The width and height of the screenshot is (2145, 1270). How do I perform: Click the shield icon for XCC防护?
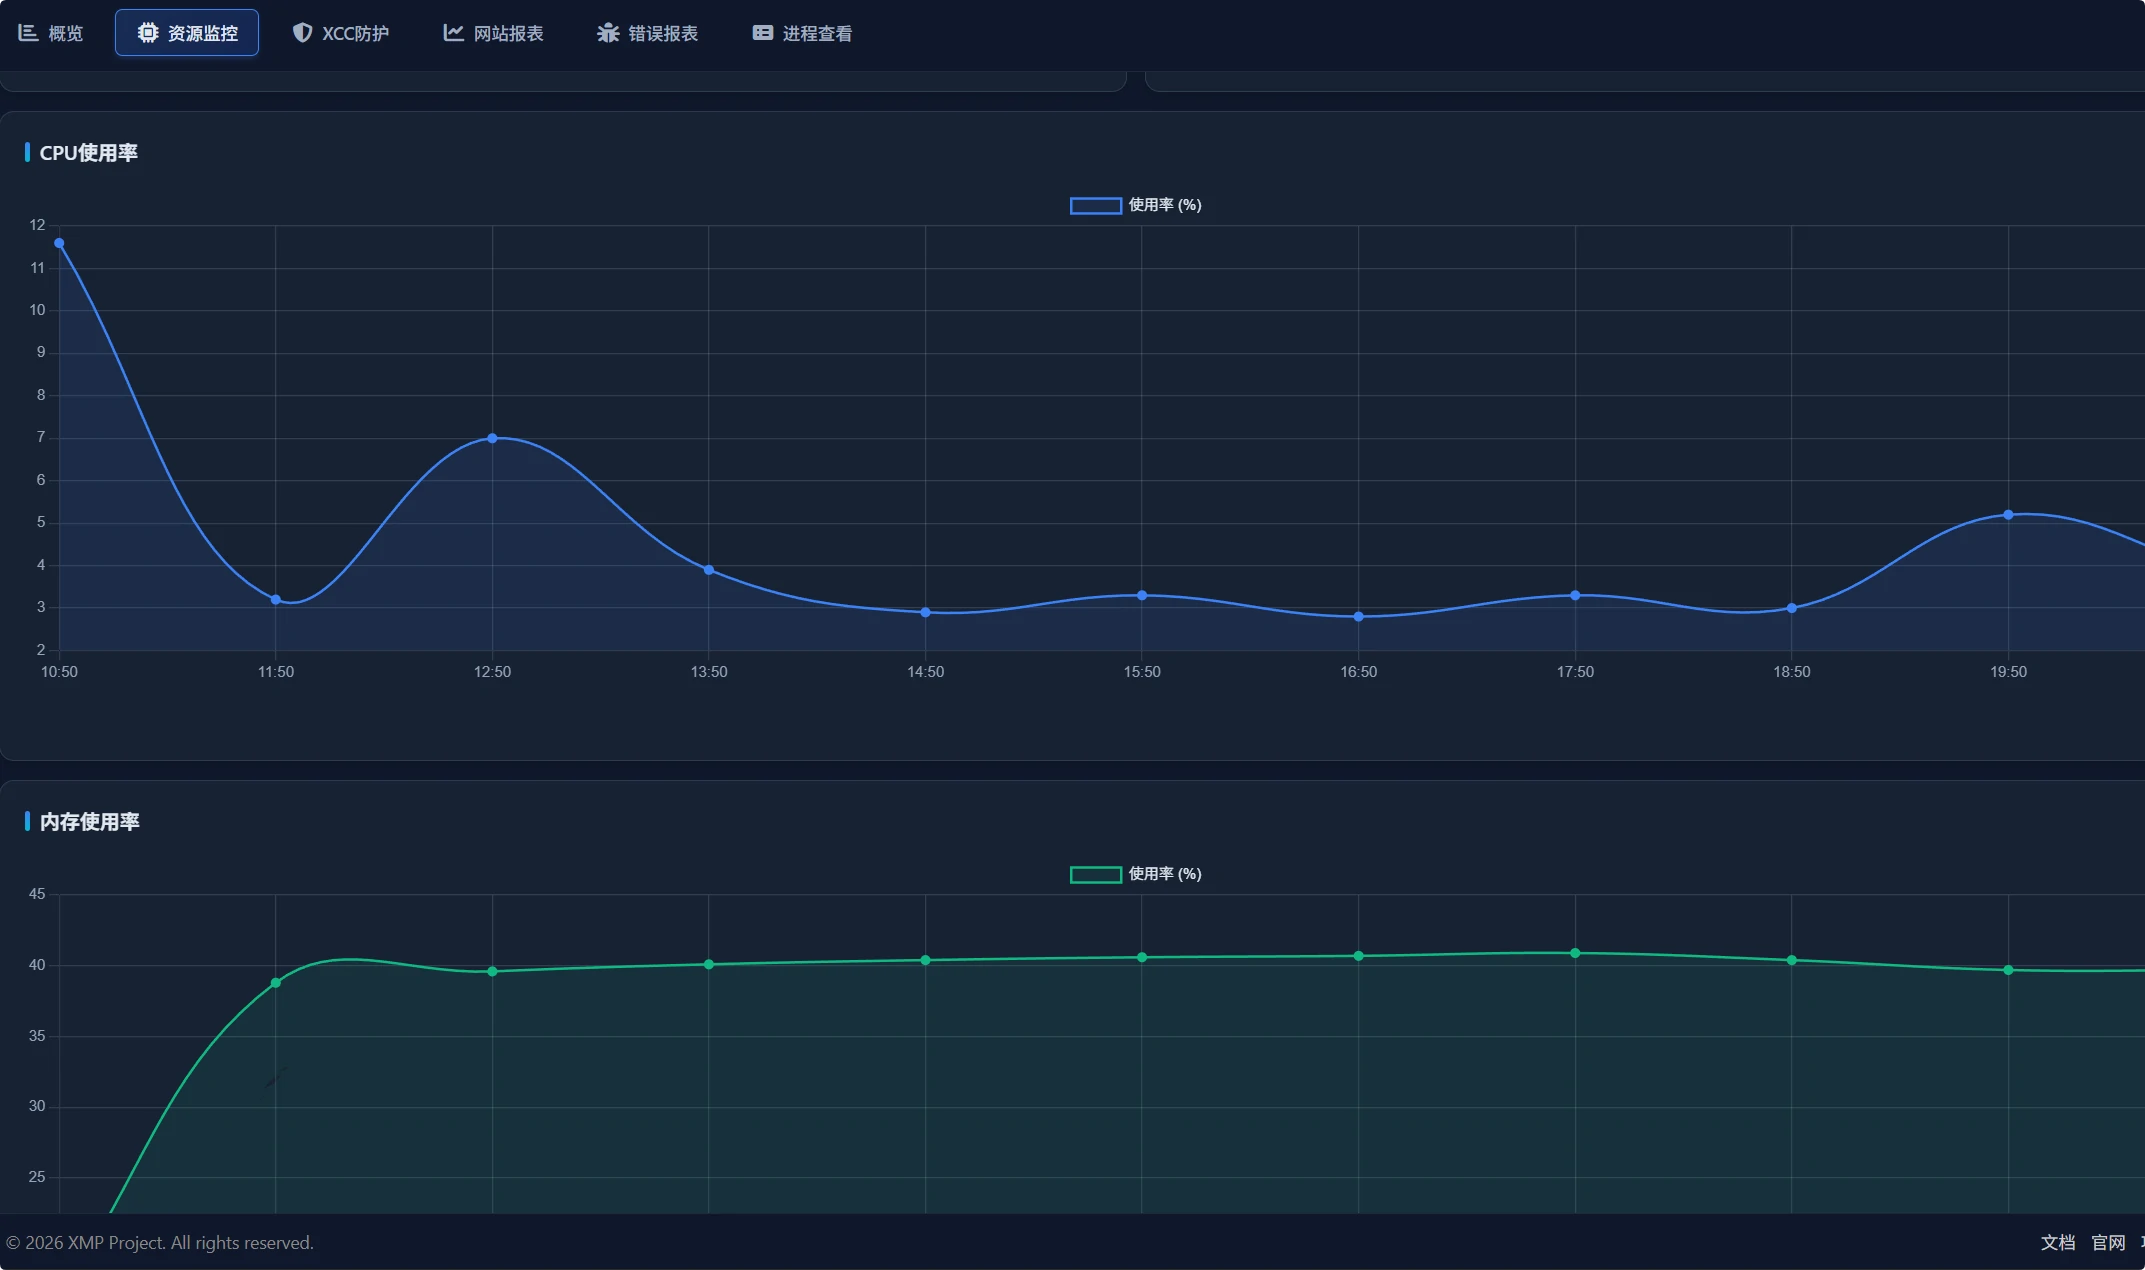tap(302, 33)
